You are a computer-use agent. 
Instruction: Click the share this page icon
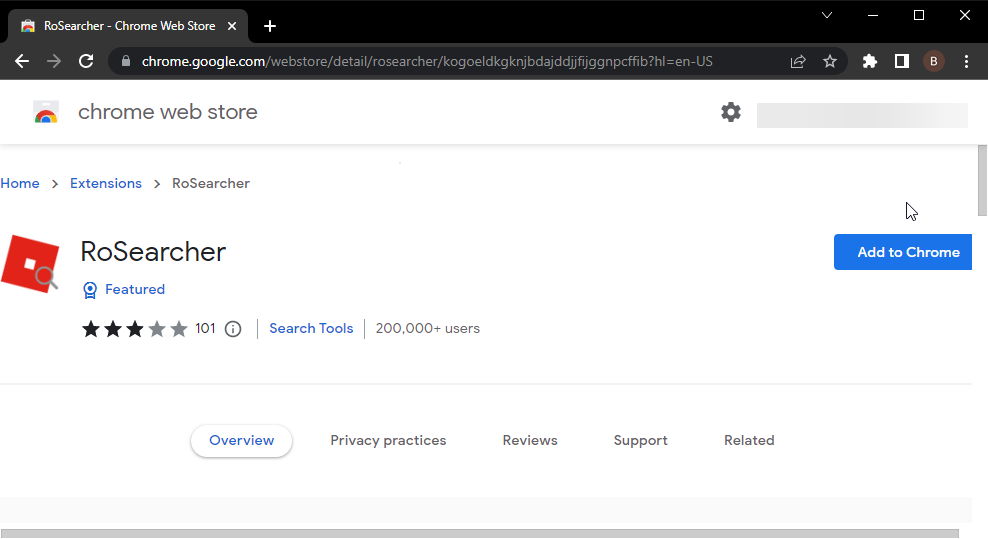(798, 61)
